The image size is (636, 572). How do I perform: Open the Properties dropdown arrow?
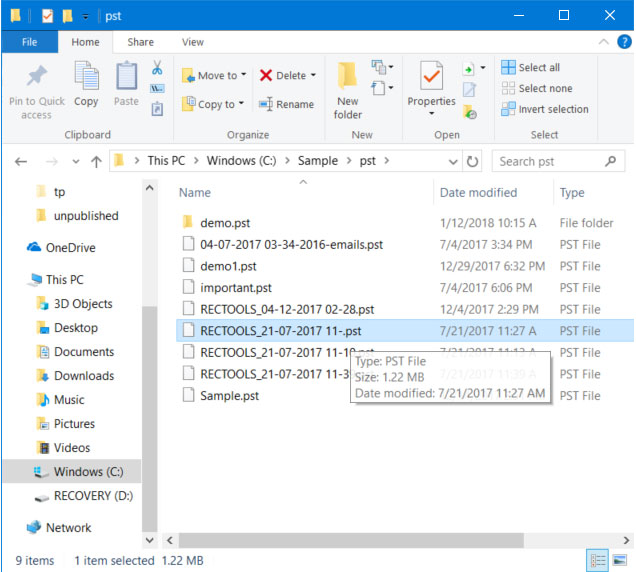tap(432, 114)
